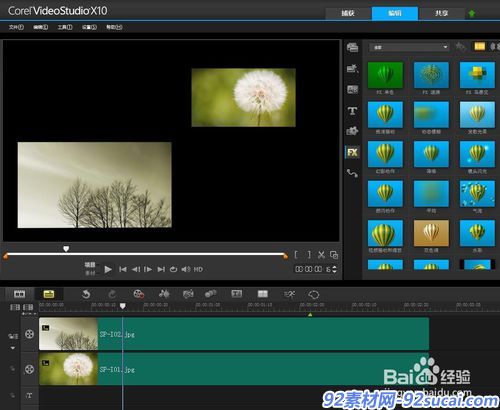Select the SP-I02.jpg clip on video track
This screenshot has height=410, width=500.
(x=234, y=334)
